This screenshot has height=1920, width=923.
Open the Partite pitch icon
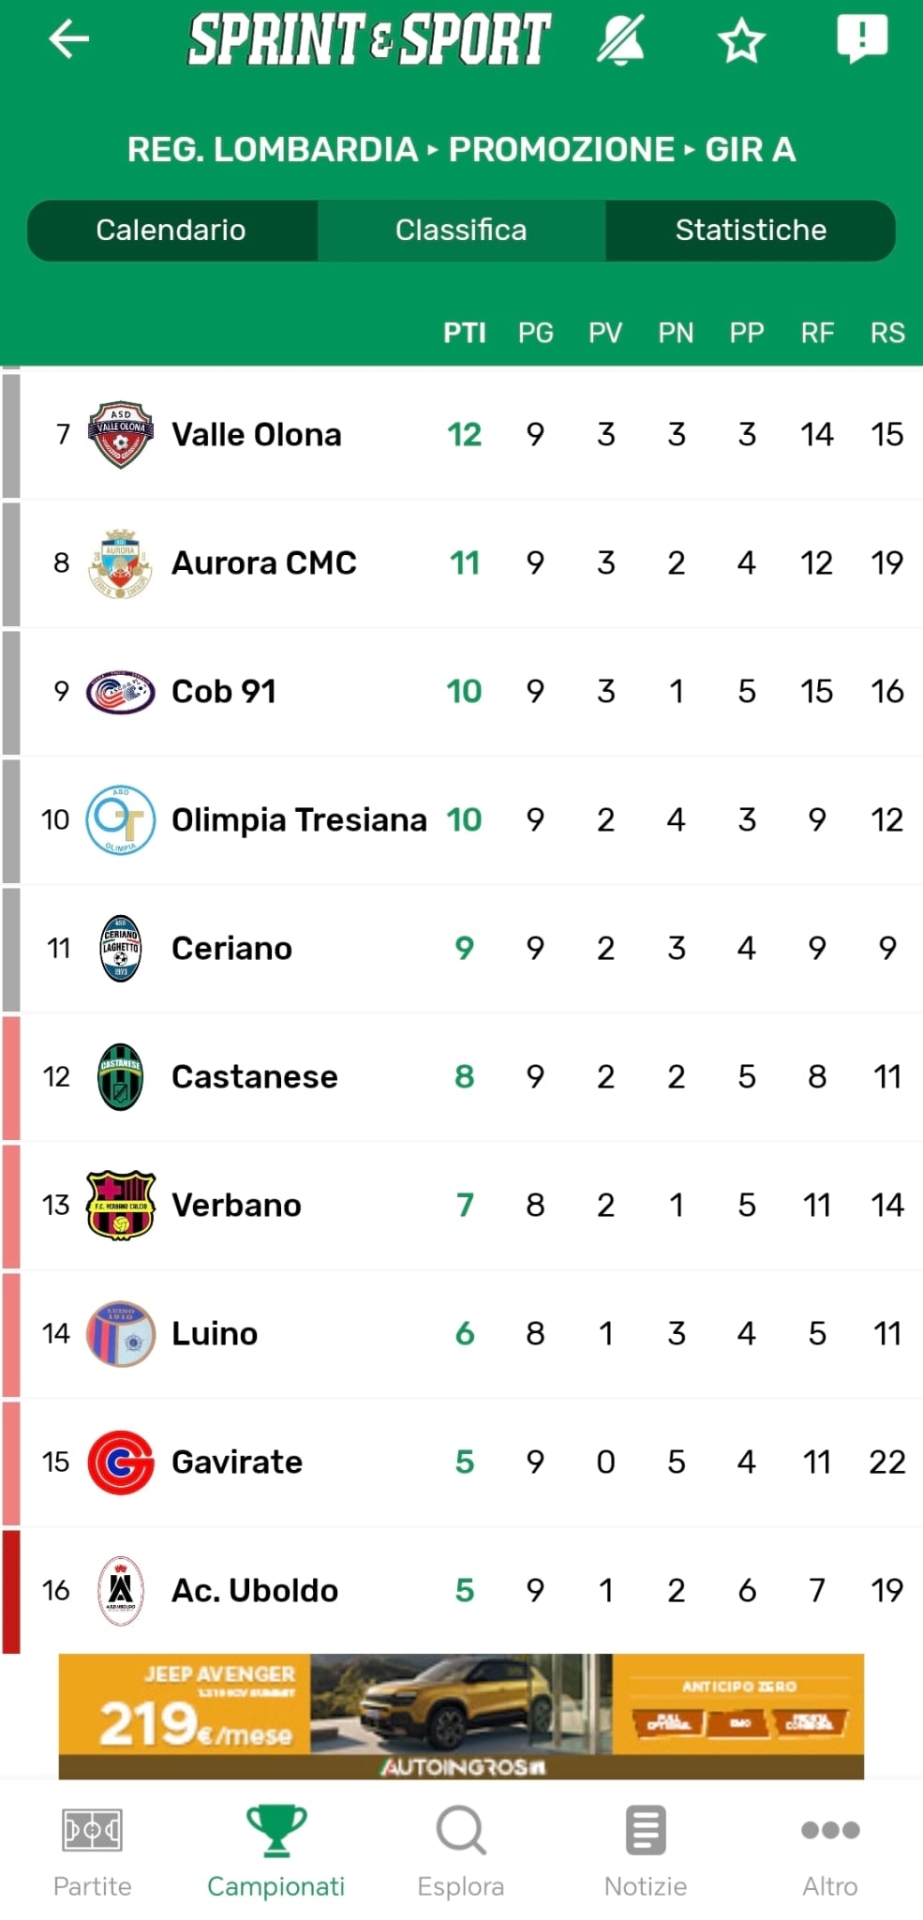click(92, 1832)
